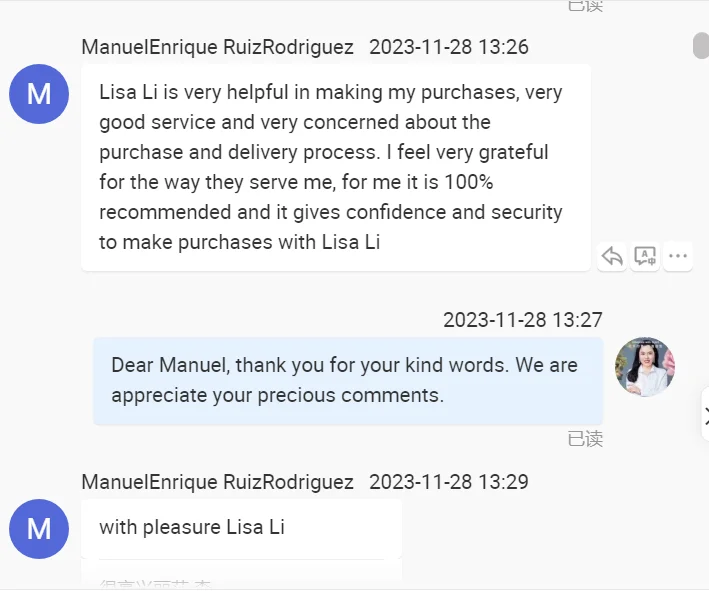Viewport: 709px width, 591px height.
Task: Click the 'Dear Manuel, thank you' reply bubble
Action: tap(347, 380)
